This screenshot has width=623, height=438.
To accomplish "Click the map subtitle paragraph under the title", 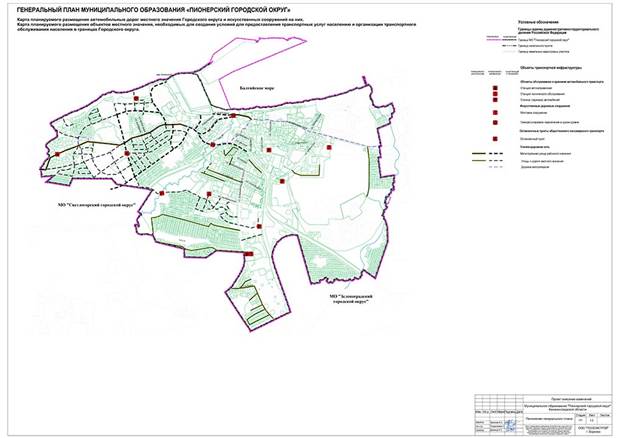I will pyautogui.click(x=217, y=24).
